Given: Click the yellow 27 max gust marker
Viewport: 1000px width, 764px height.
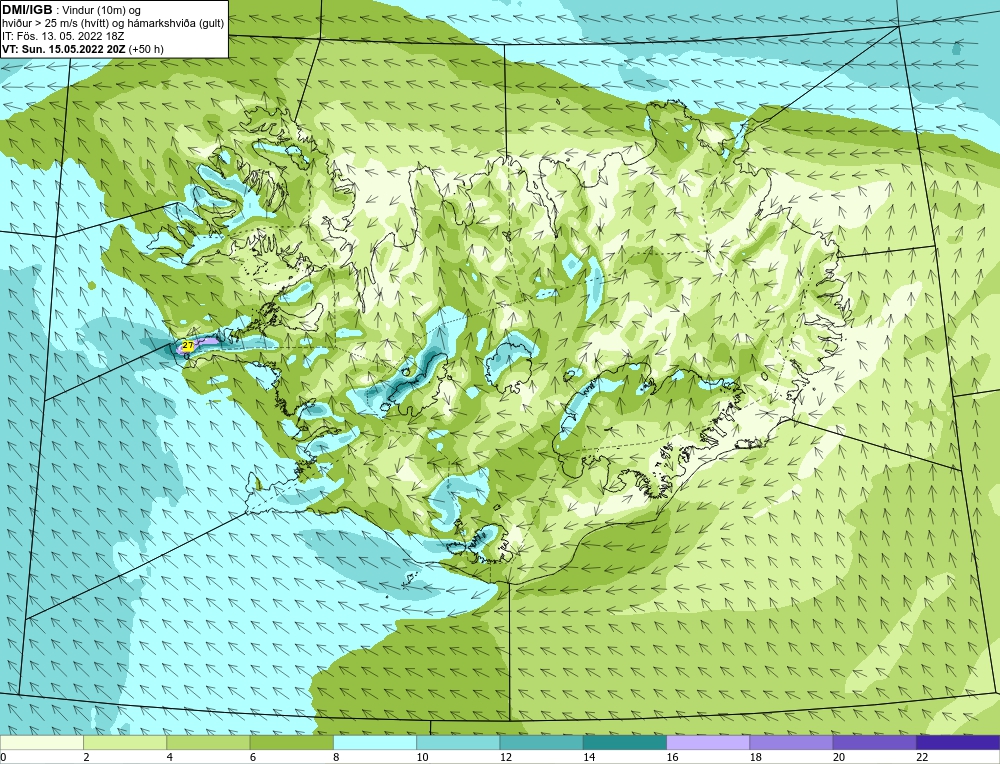Looking at the screenshot, I should (188, 345).
